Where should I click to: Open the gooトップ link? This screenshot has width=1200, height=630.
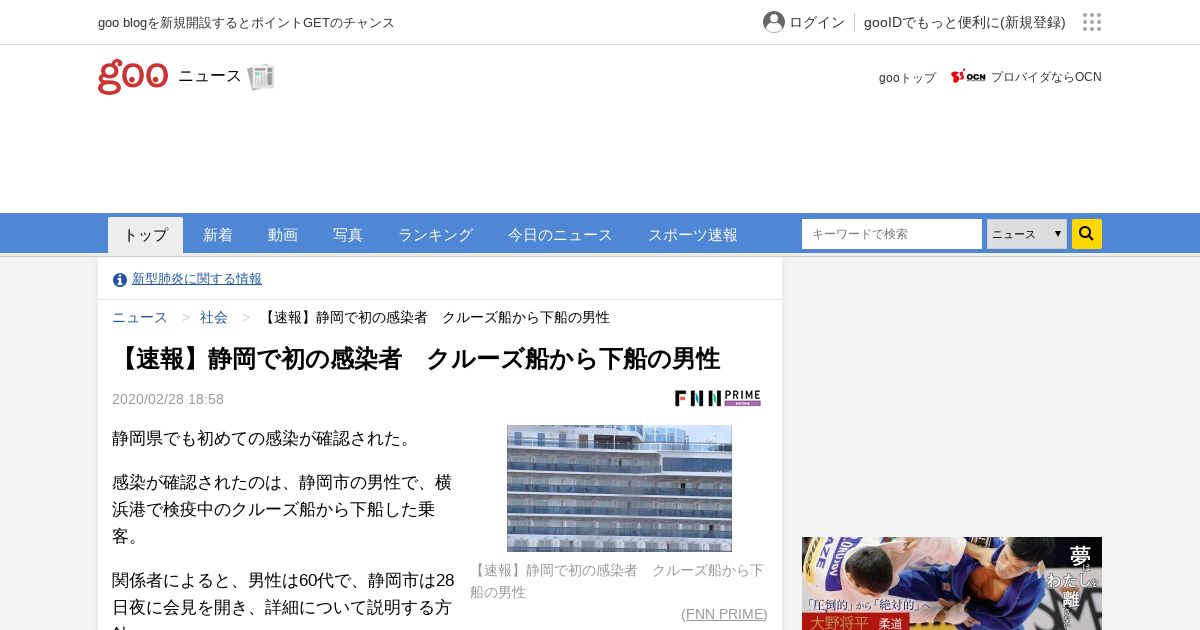907,77
